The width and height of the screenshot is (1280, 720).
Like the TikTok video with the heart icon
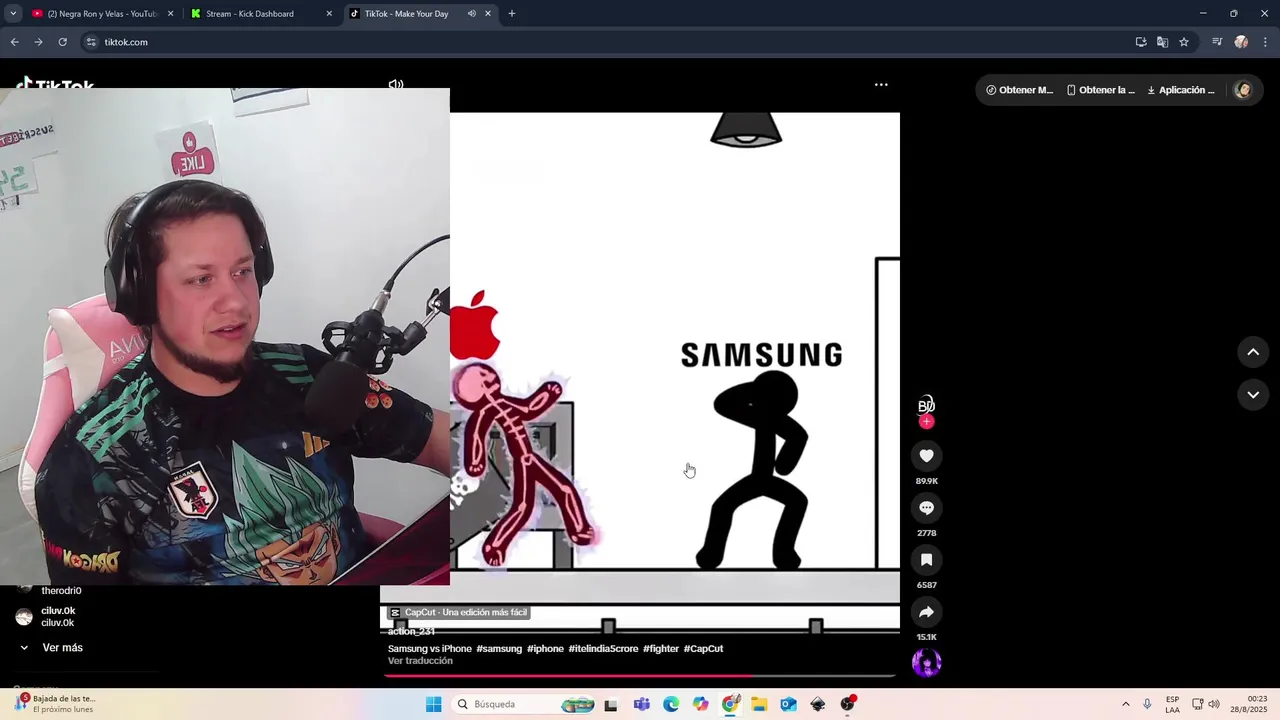(x=926, y=456)
